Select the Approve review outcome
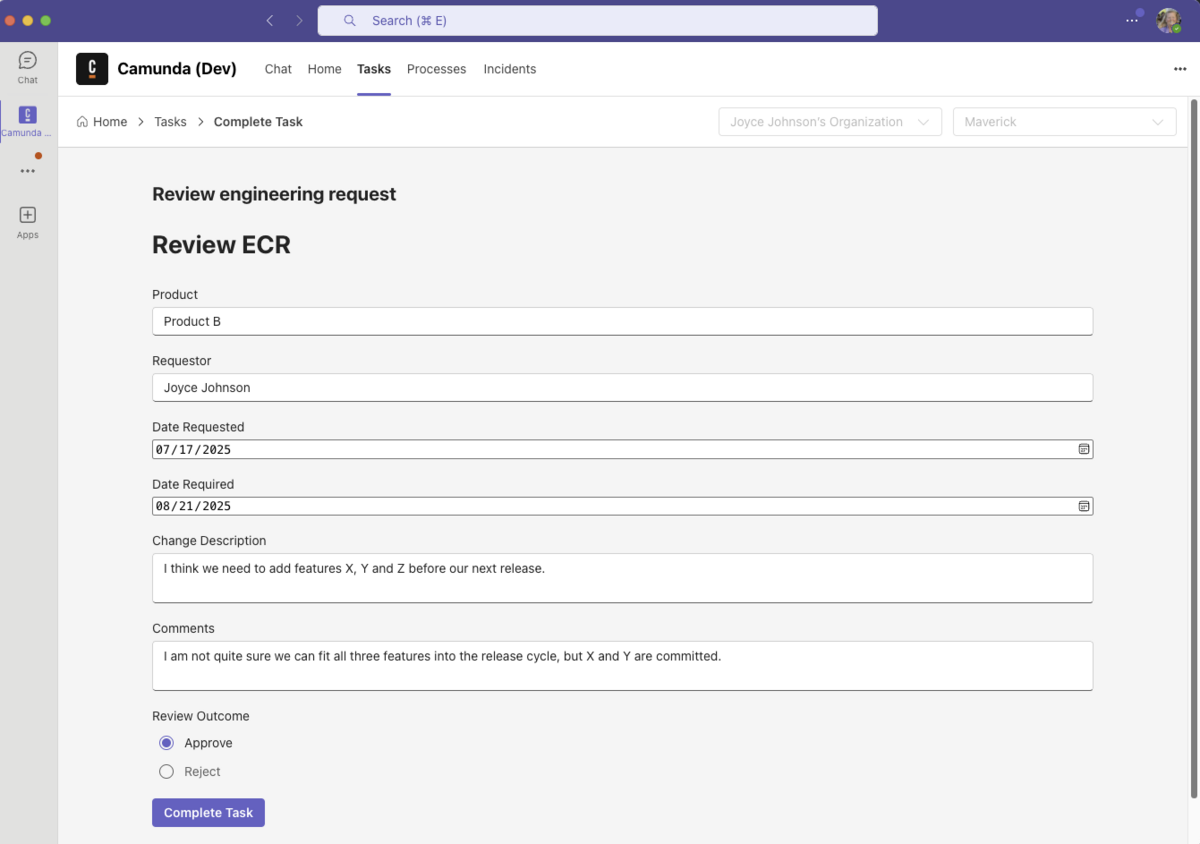 tap(165, 743)
